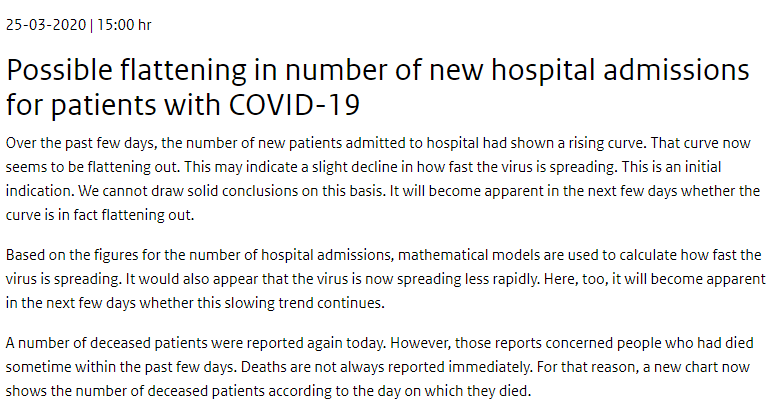Viewport: 769px width, 412px height.
Task: Click the date 25-03-2020 in timestamp
Action: [46, 25]
